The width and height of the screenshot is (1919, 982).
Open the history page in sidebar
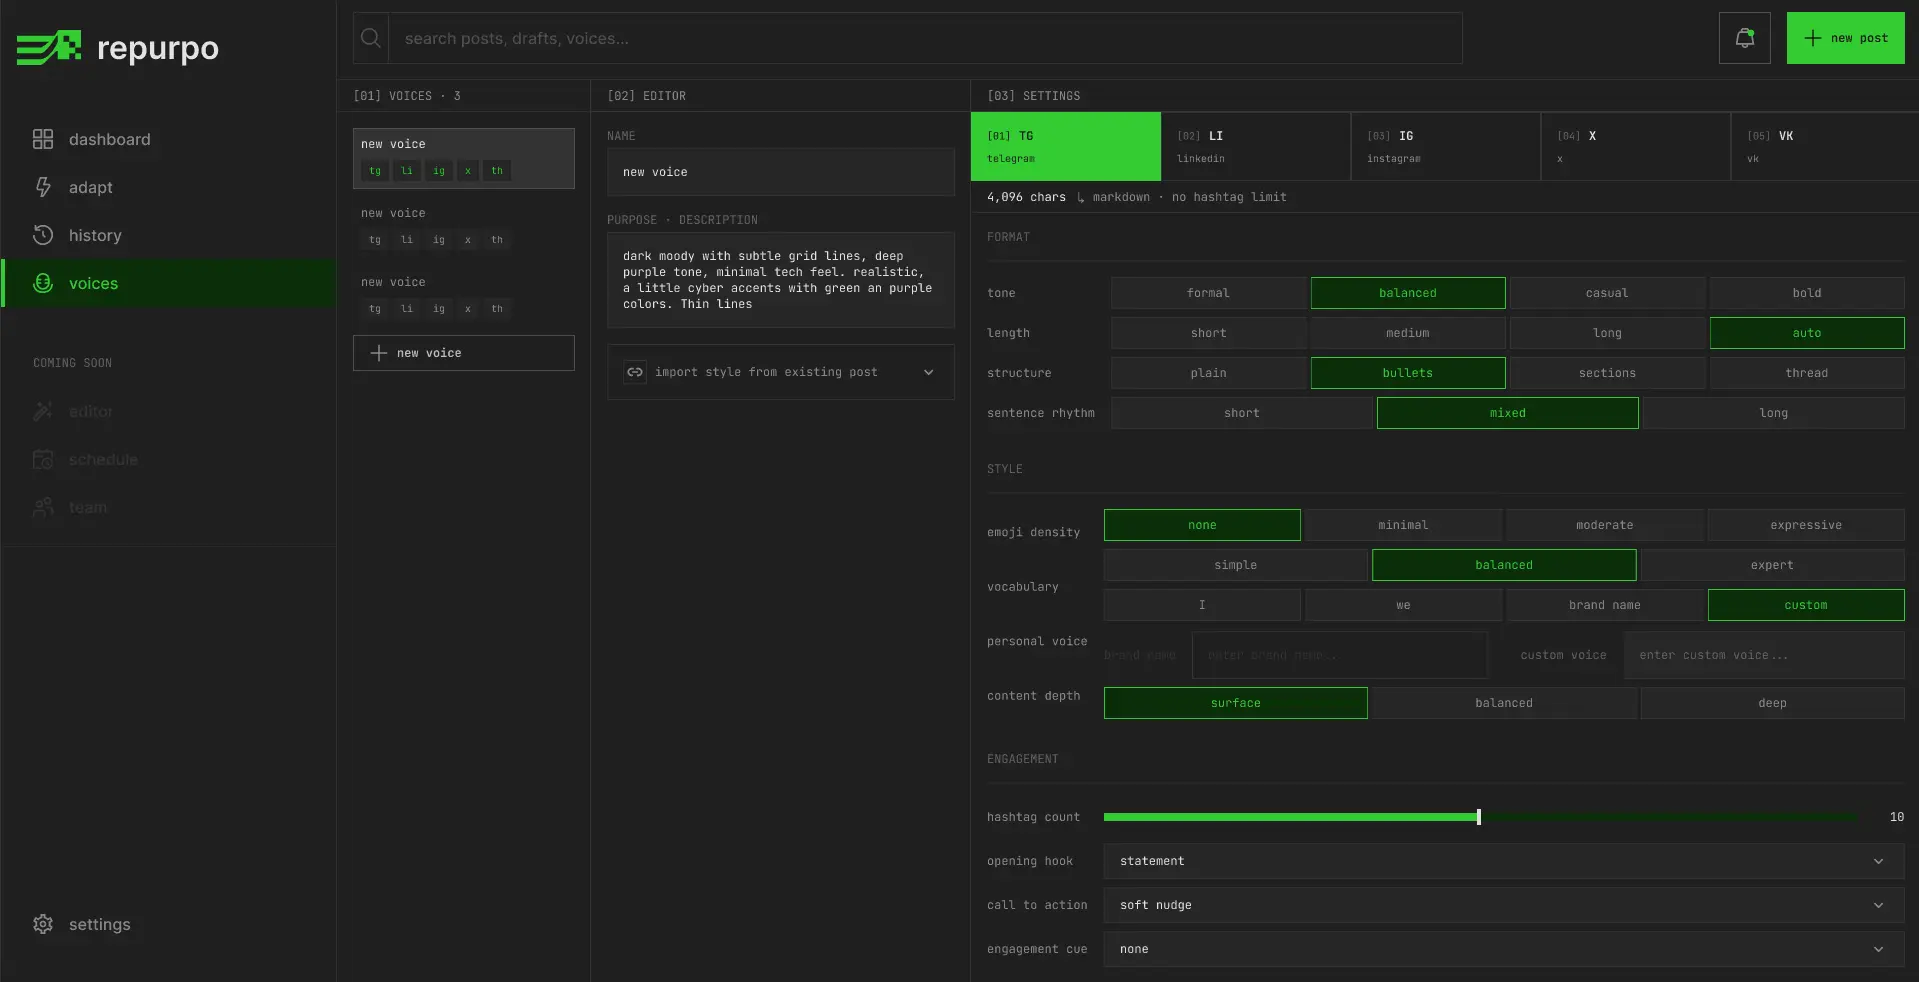[x=169, y=235]
